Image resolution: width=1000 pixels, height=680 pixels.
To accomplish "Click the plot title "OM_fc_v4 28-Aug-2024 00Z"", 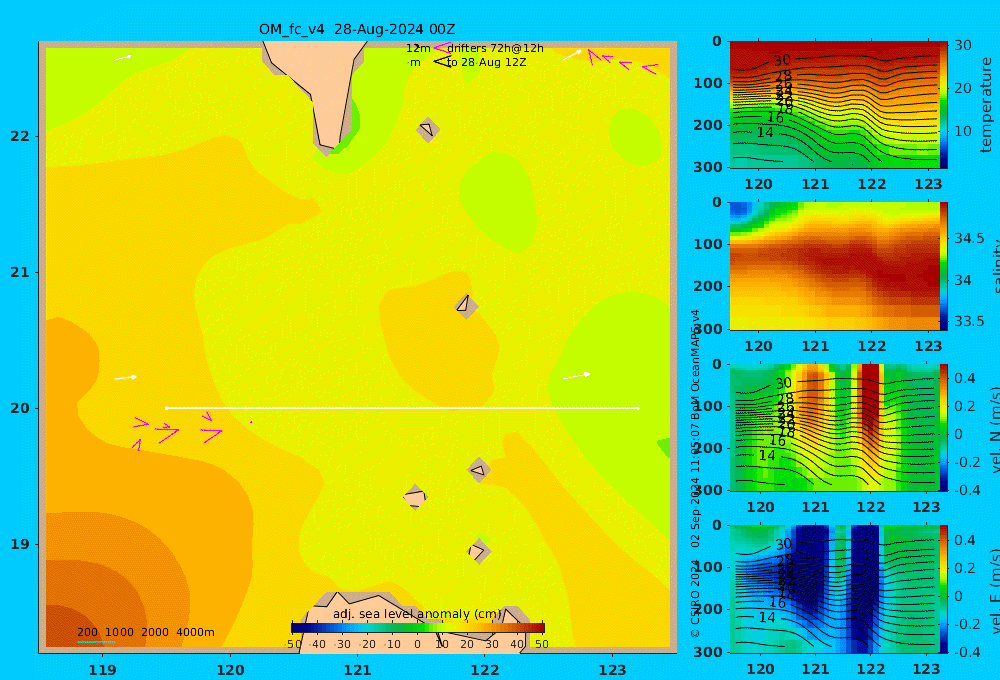I will pyautogui.click(x=357, y=29).
